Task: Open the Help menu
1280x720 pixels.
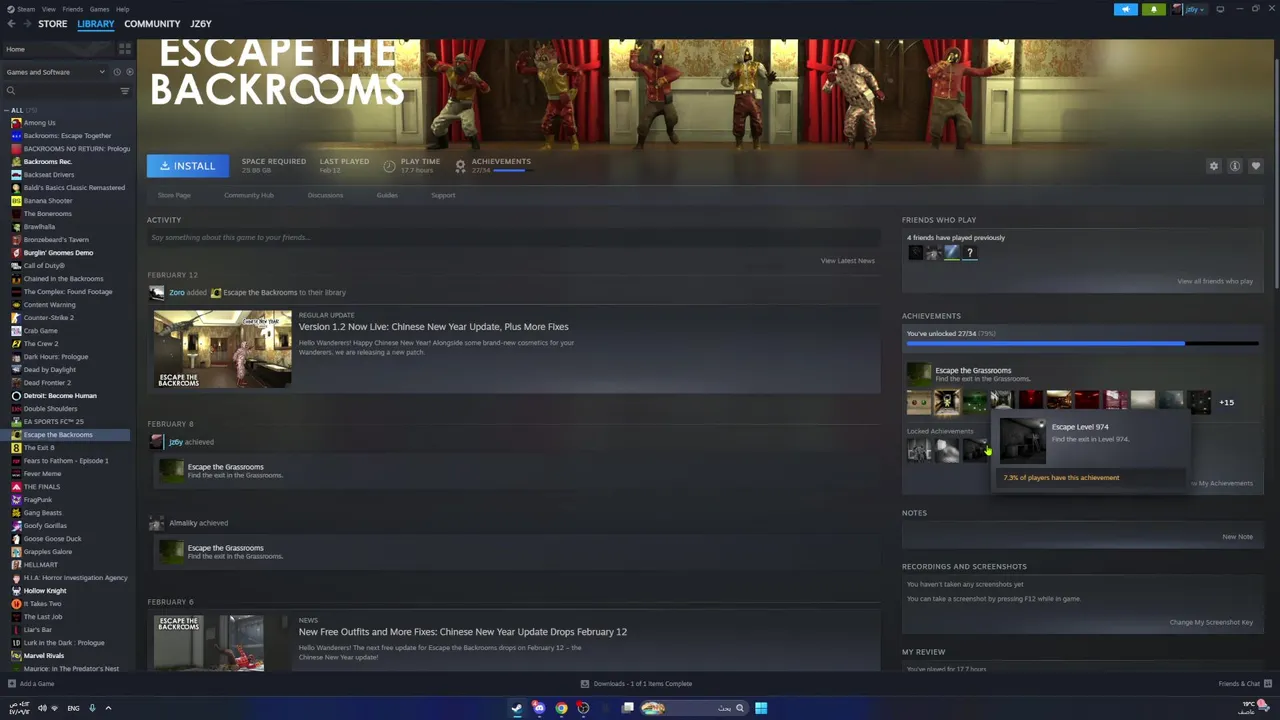Action: 122,9
